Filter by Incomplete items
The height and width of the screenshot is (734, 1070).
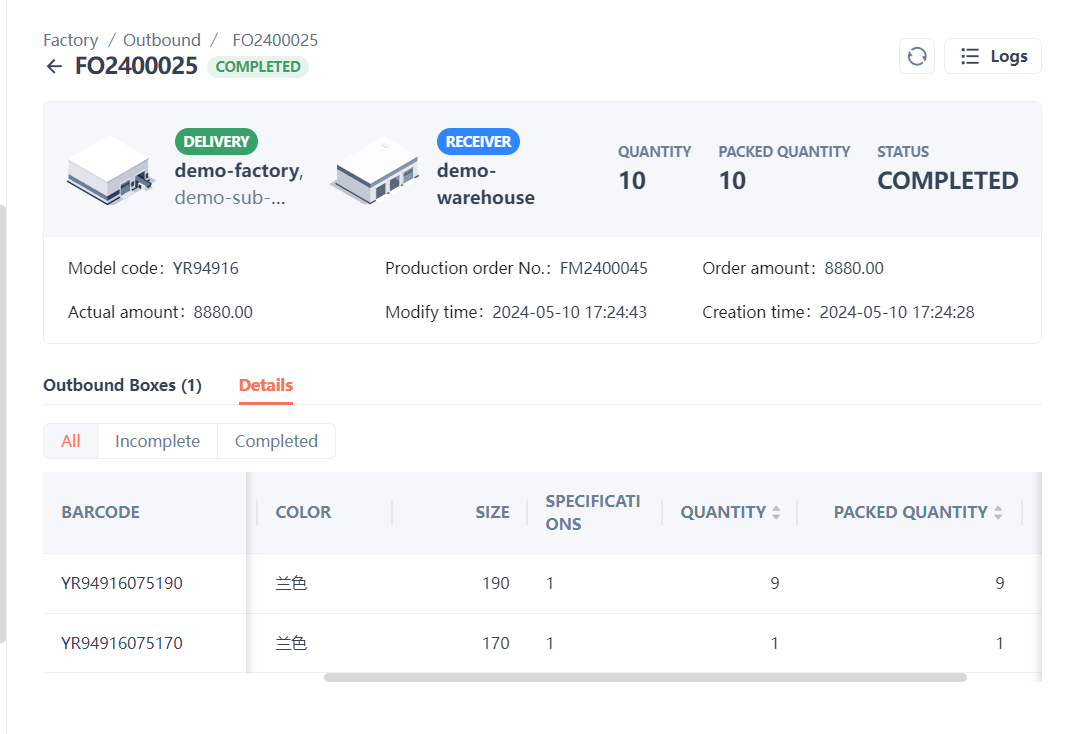point(157,441)
